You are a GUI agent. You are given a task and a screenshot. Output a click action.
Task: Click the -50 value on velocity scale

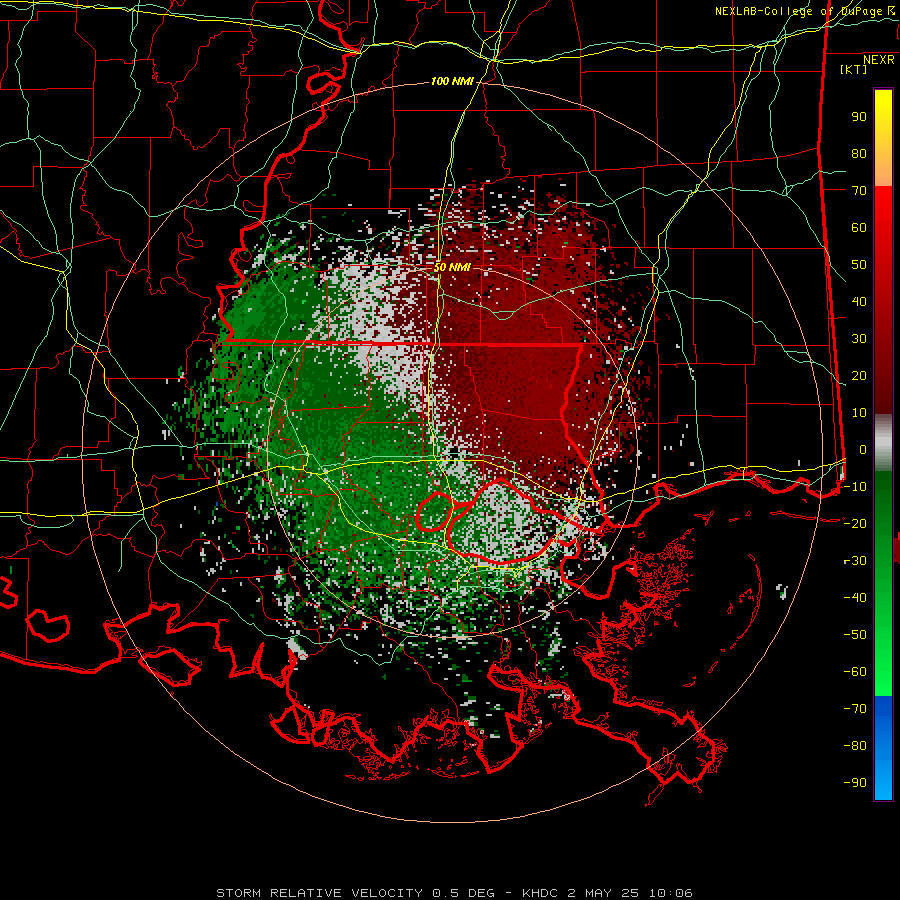pos(855,635)
